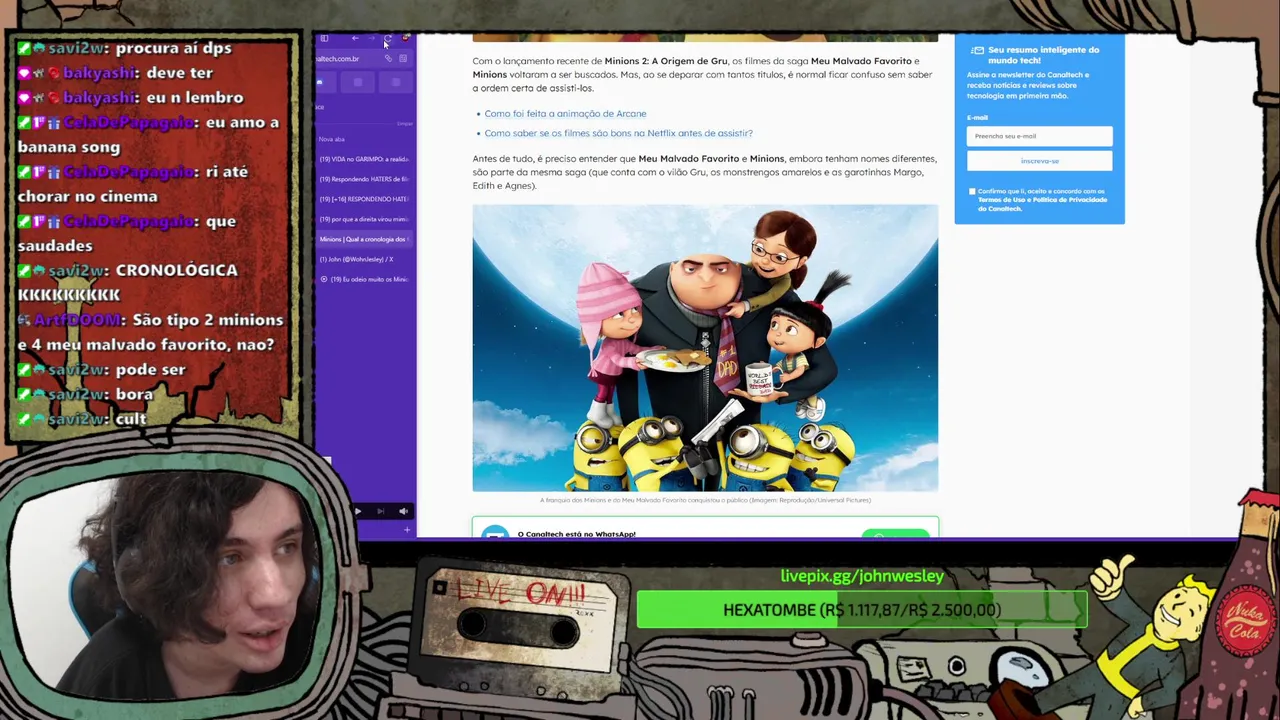The height and width of the screenshot is (720, 1280).
Task: Mute audio using the sidebar speaker icon
Action: point(403,511)
